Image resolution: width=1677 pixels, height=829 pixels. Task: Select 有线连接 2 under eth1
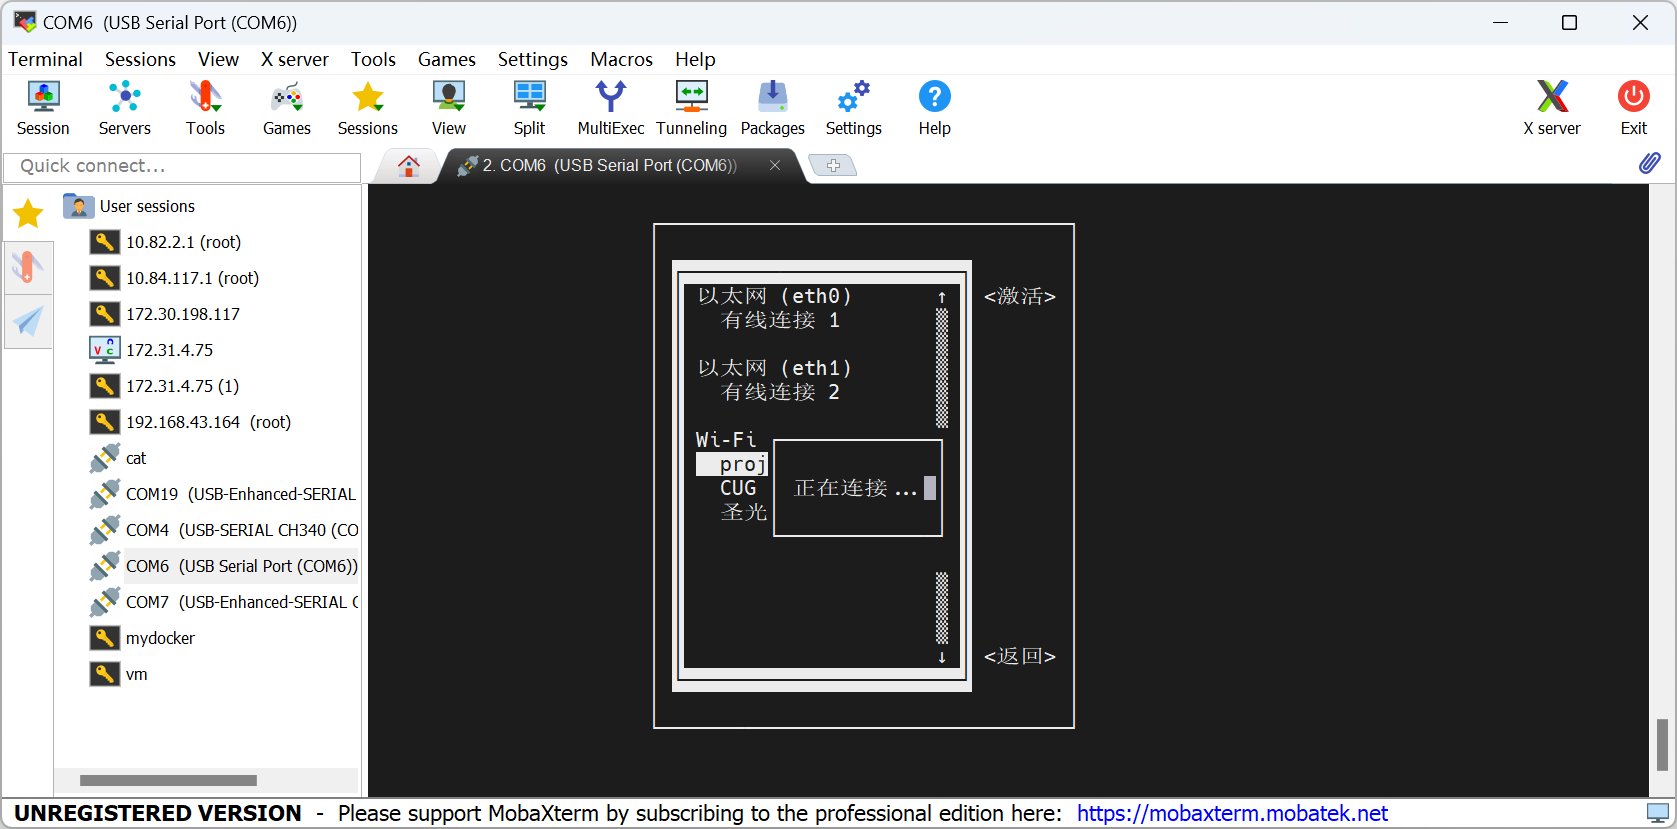tap(781, 392)
